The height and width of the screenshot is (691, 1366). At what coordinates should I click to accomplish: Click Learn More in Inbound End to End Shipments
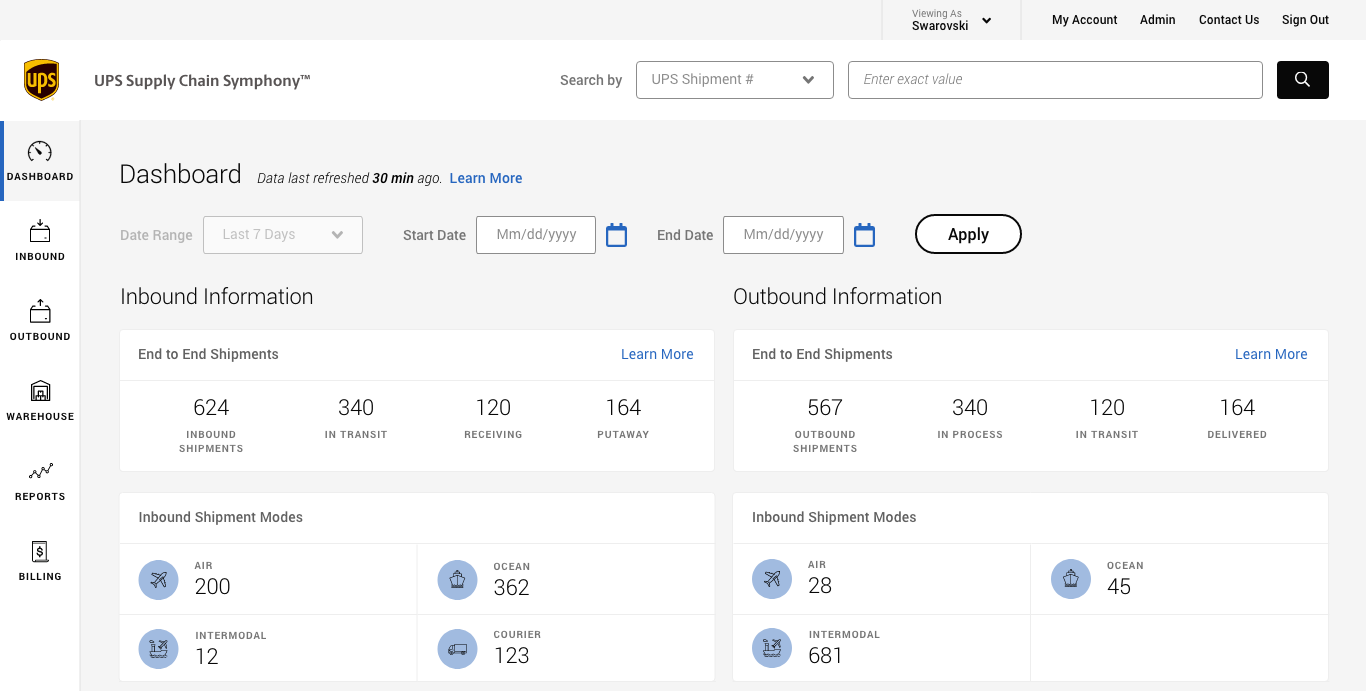click(x=657, y=354)
